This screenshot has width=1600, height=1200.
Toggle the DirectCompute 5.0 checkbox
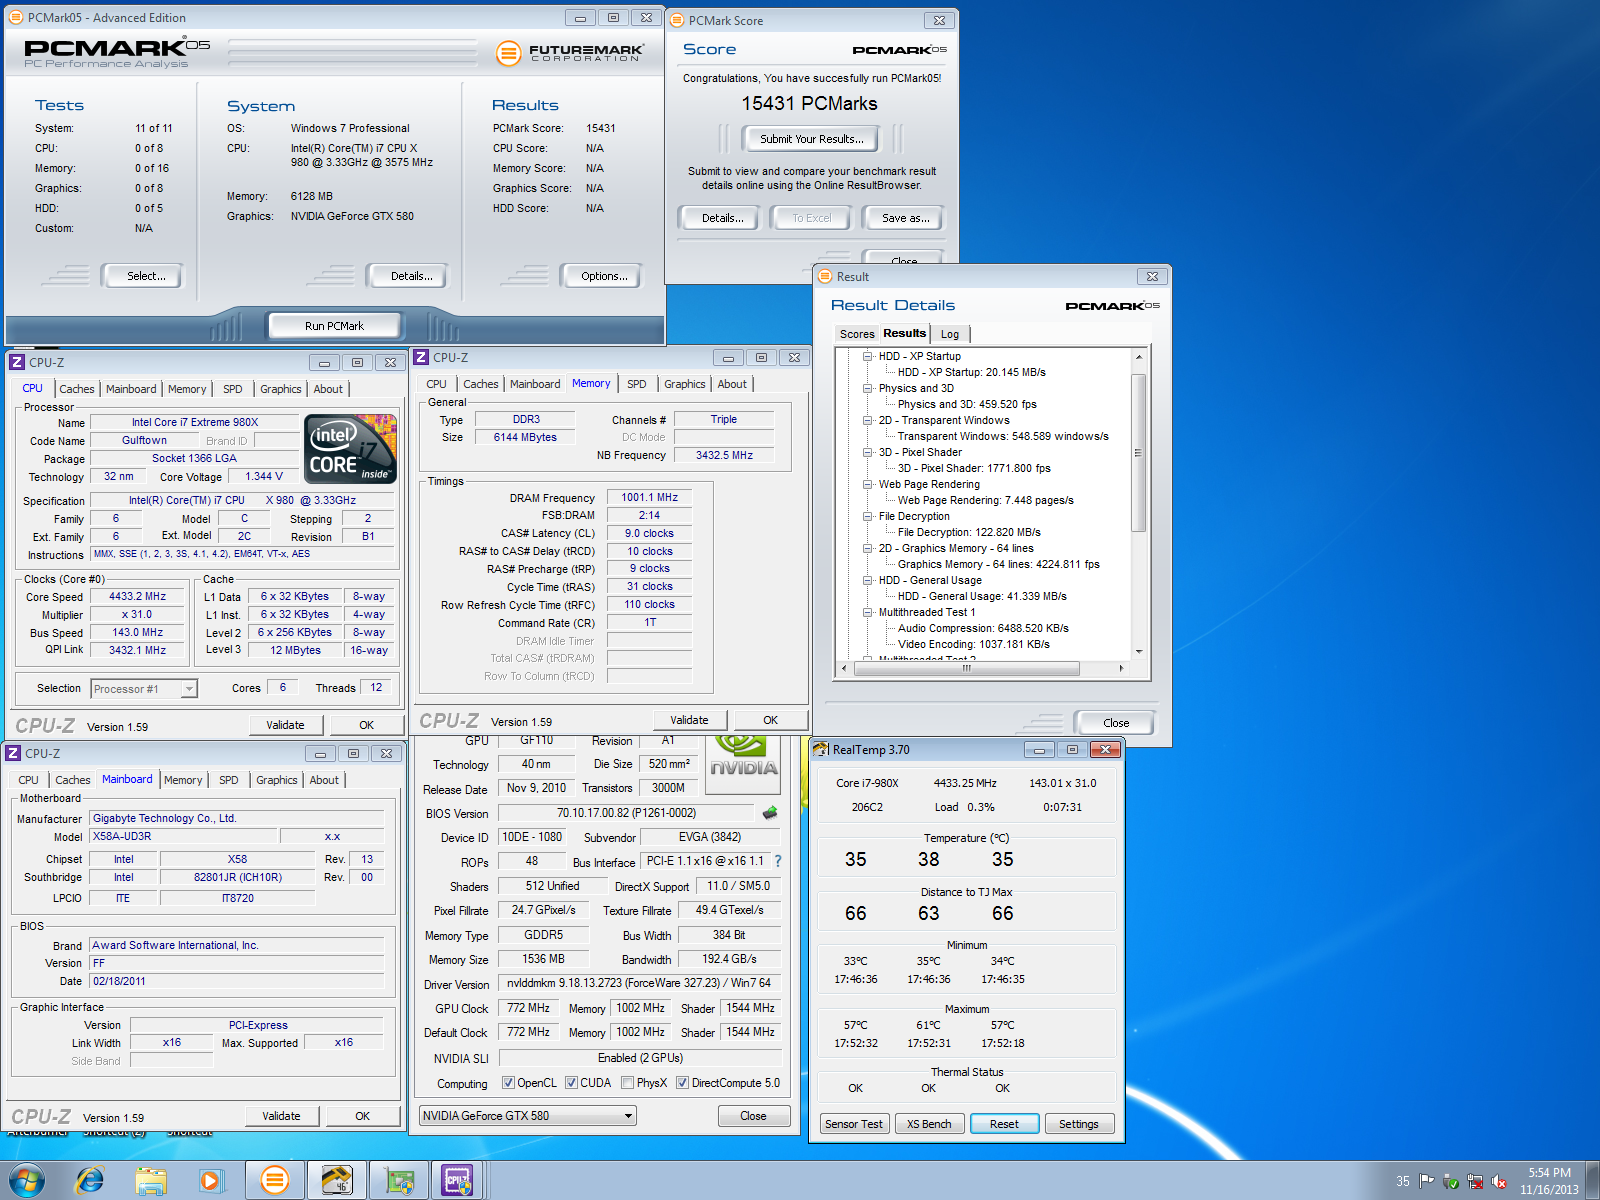[x=682, y=1083]
